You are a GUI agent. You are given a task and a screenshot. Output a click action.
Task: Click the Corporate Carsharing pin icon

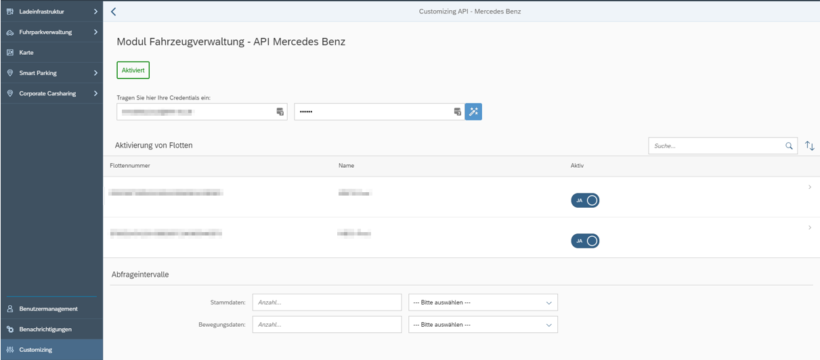tap(9, 94)
